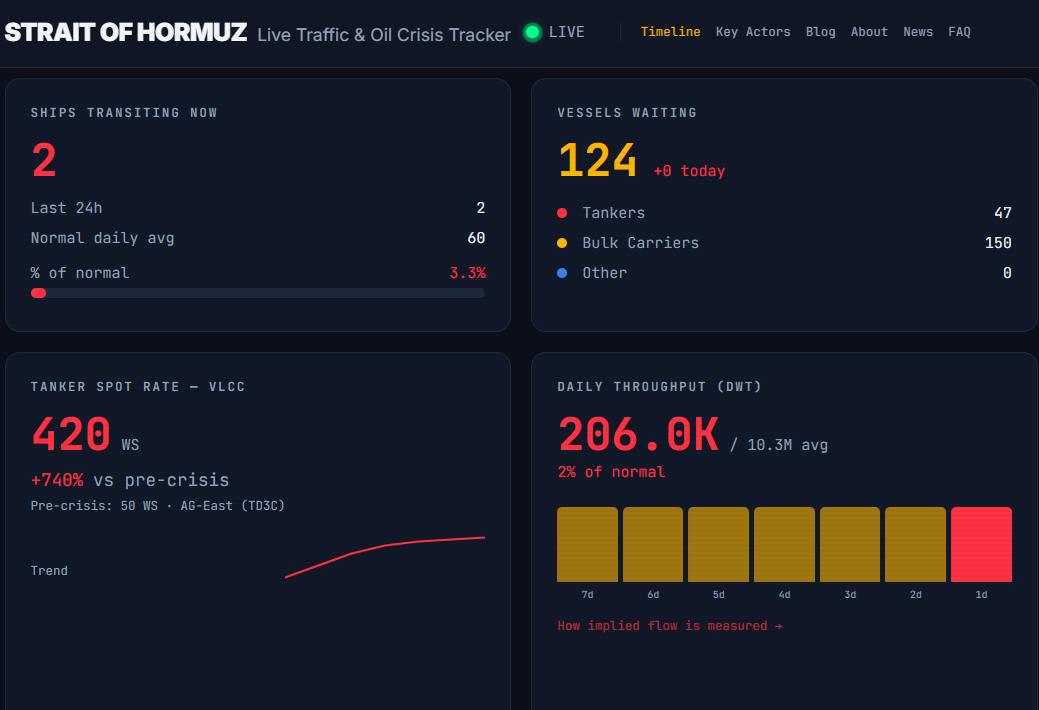Click the '2% of normal' throughput text
Image resolution: width=1039 pixels, height=710 pixels.
611,471
